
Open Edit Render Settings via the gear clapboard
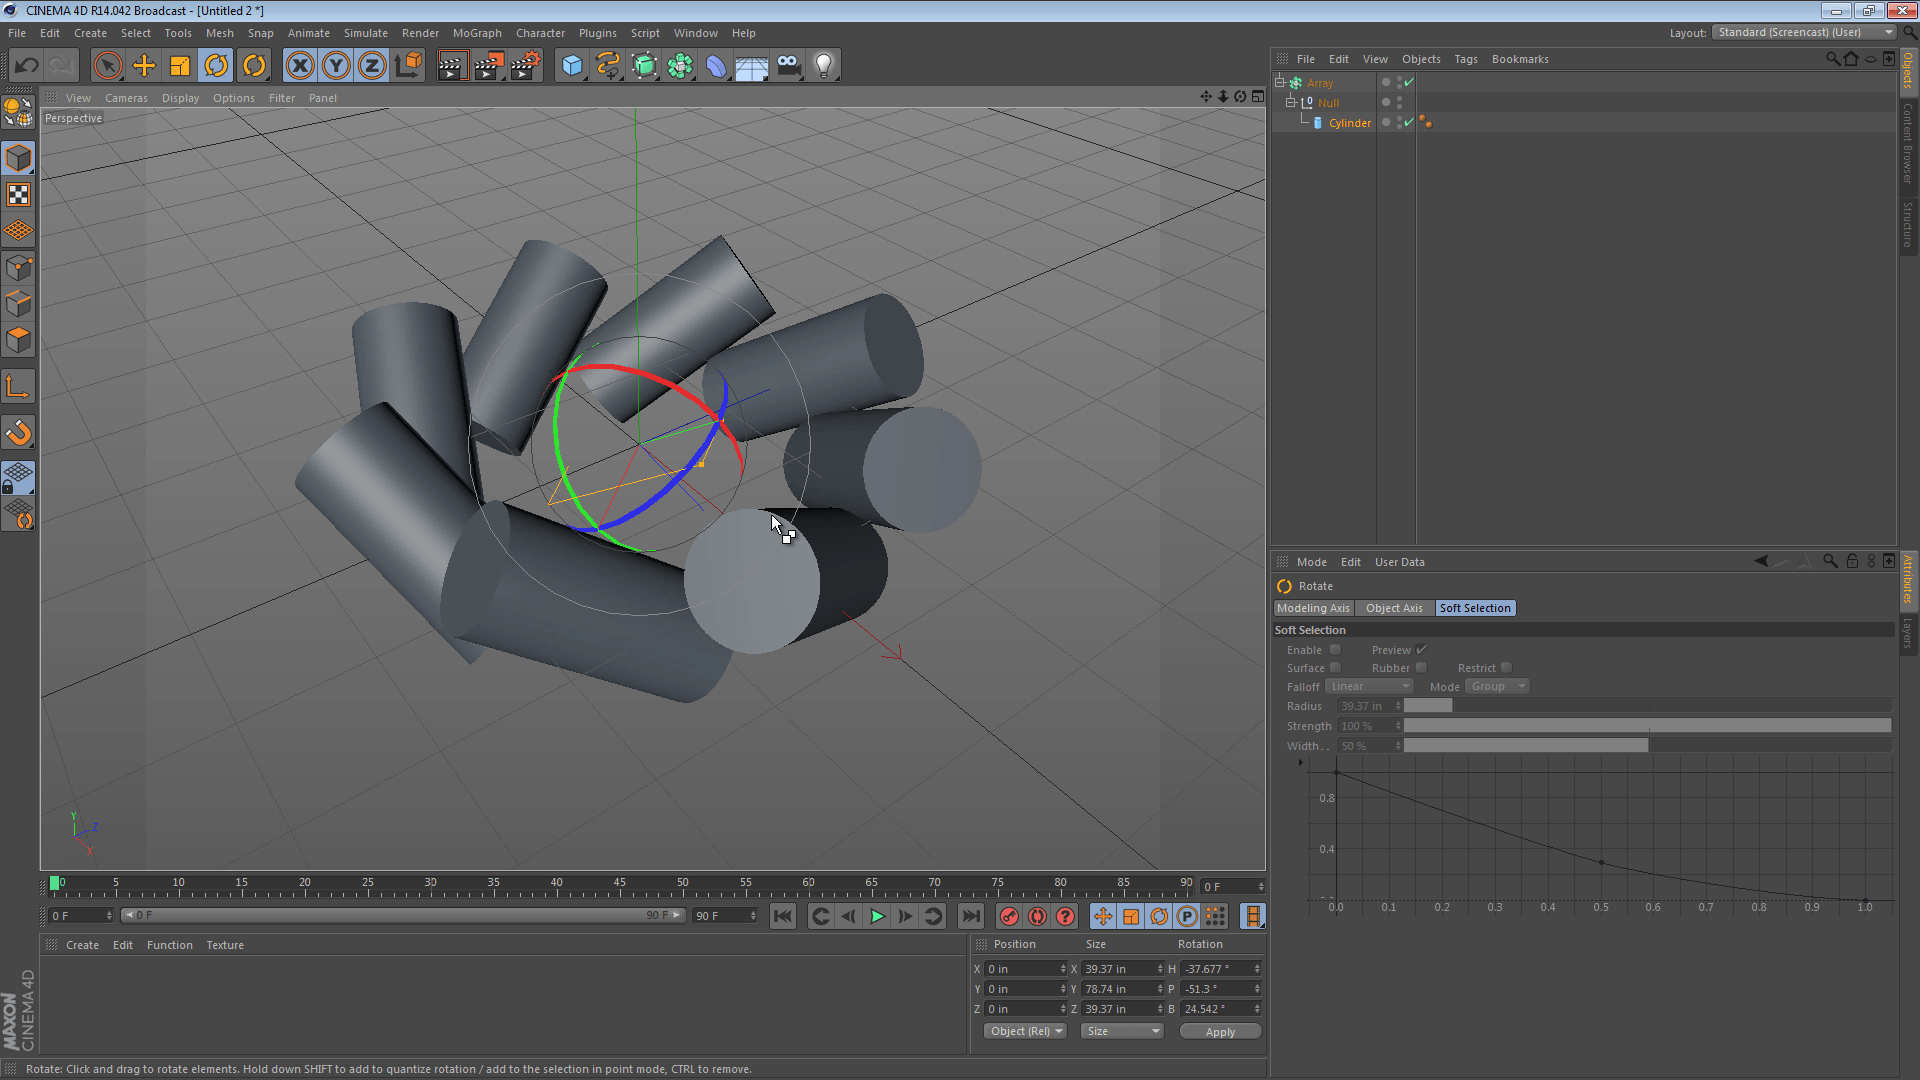pos(525,64)
